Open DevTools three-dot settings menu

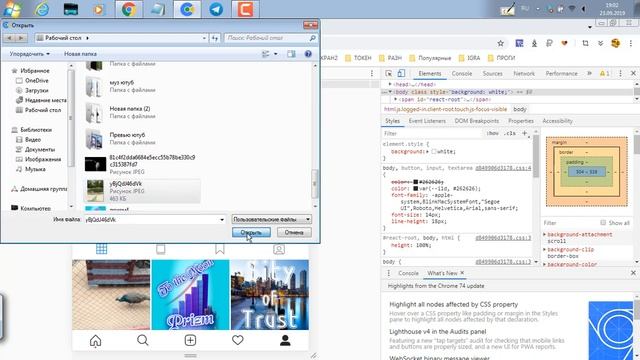click(620, 73)
